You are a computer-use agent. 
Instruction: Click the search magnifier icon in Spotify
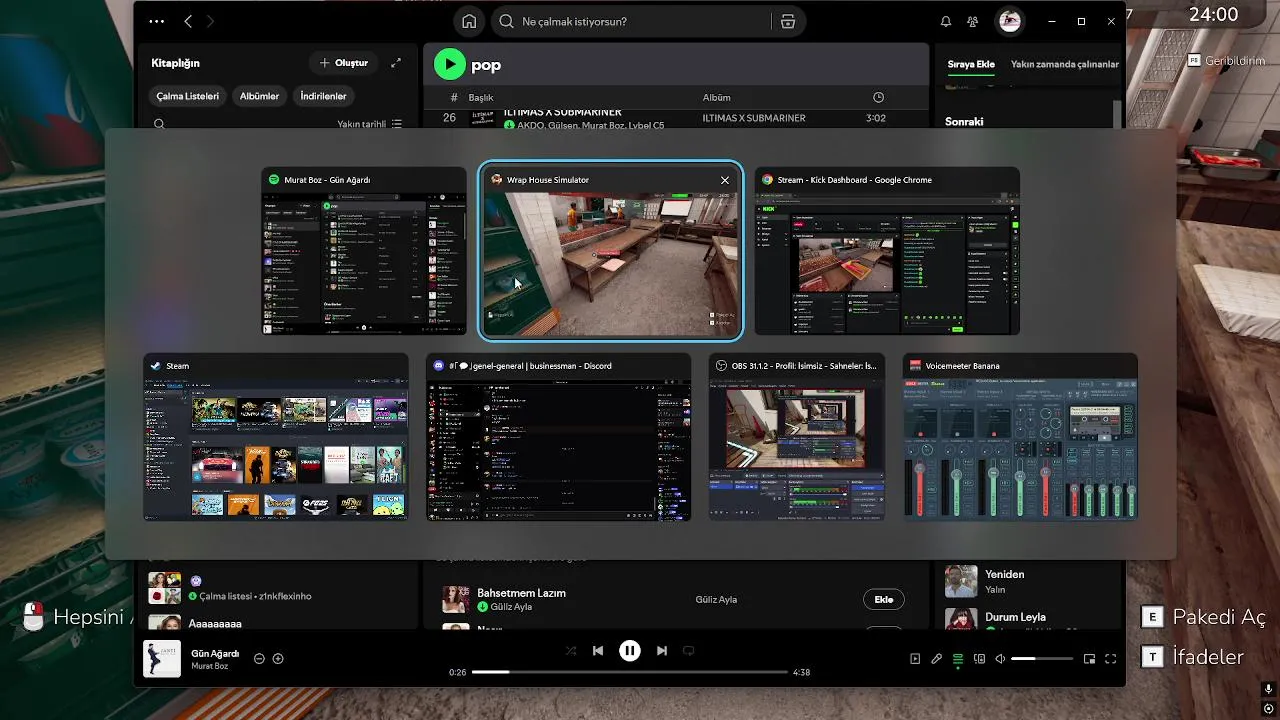507,21
